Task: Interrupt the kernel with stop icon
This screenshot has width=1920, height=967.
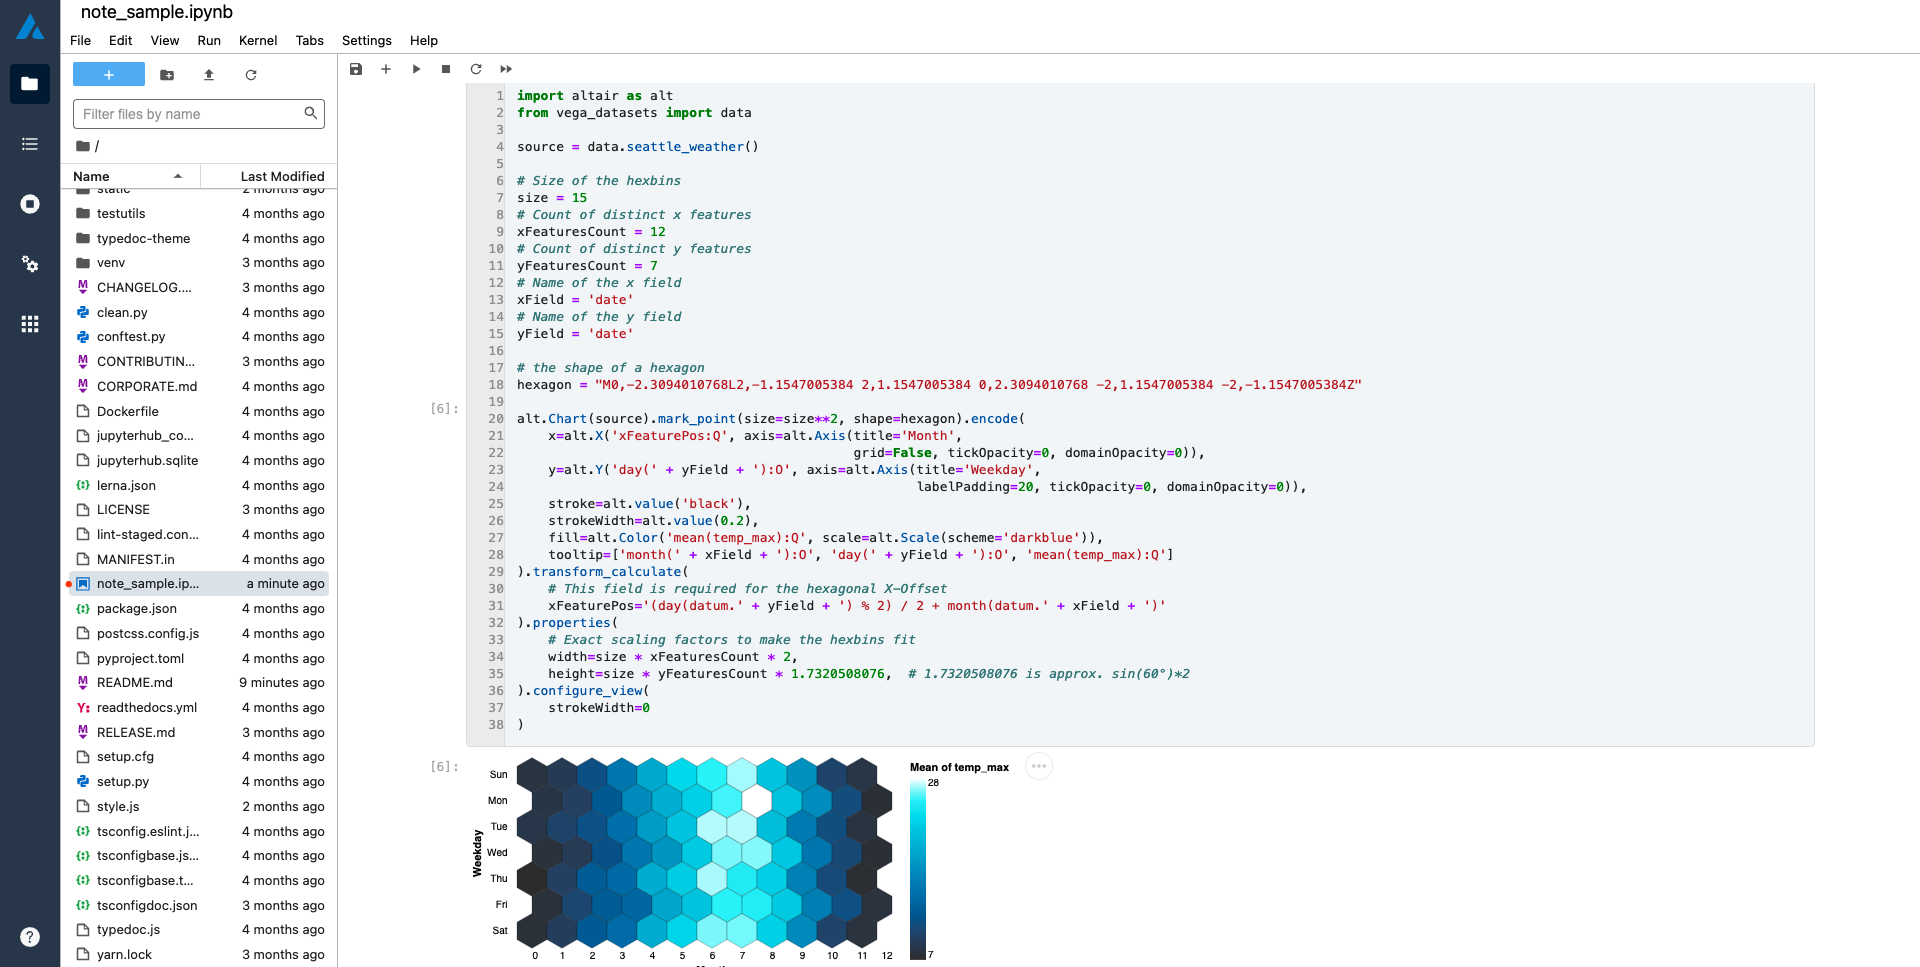Action: click(x=446, y=69)
